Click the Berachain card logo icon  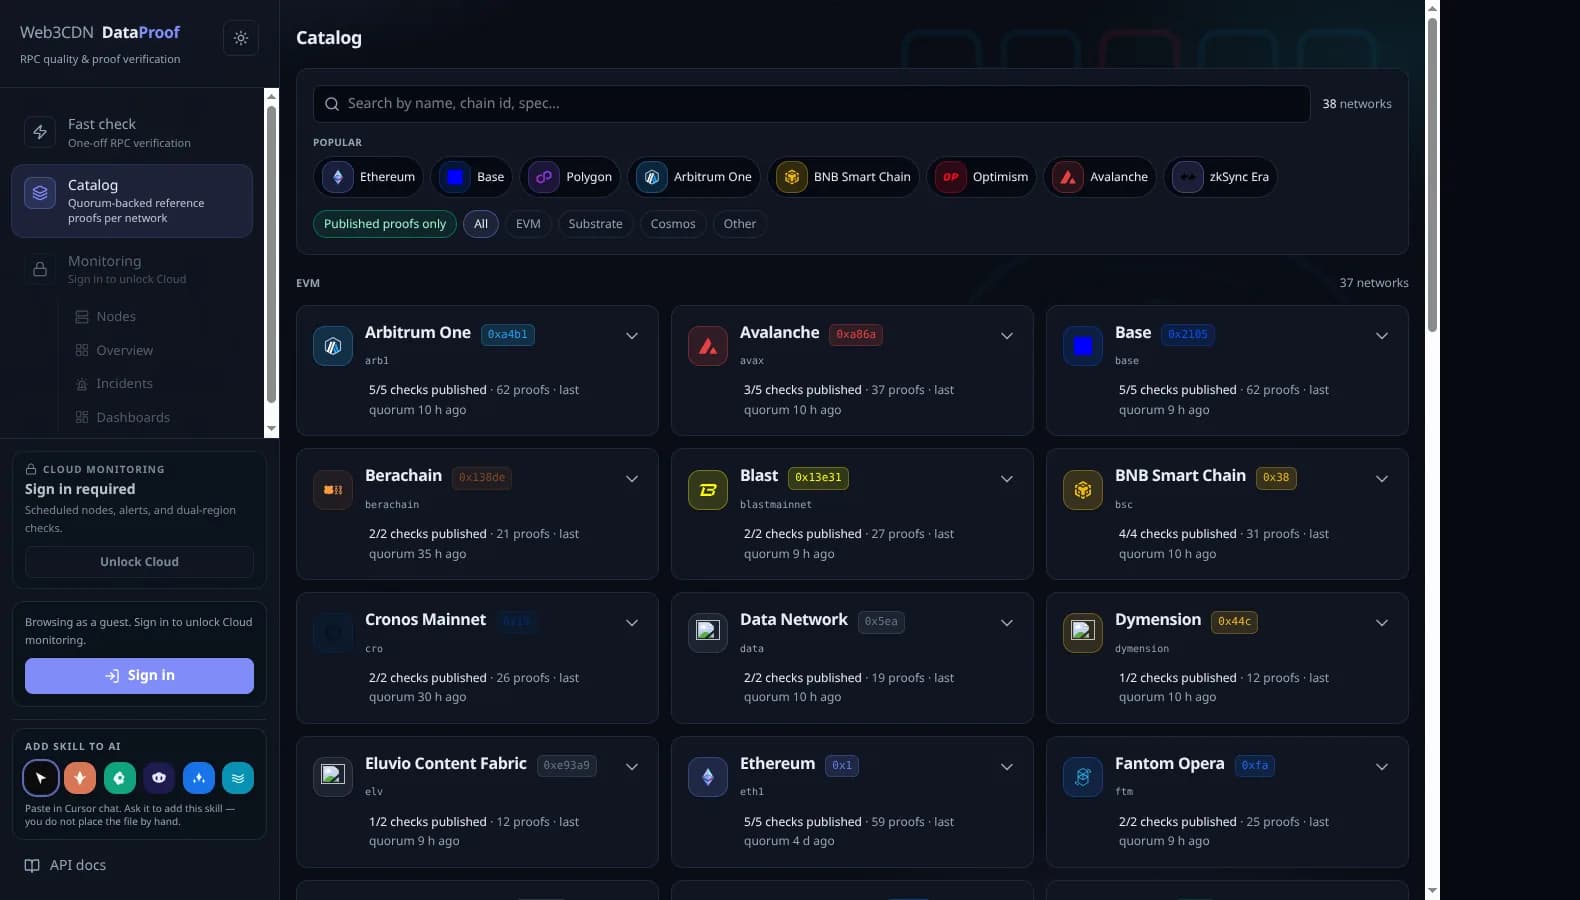333,490
